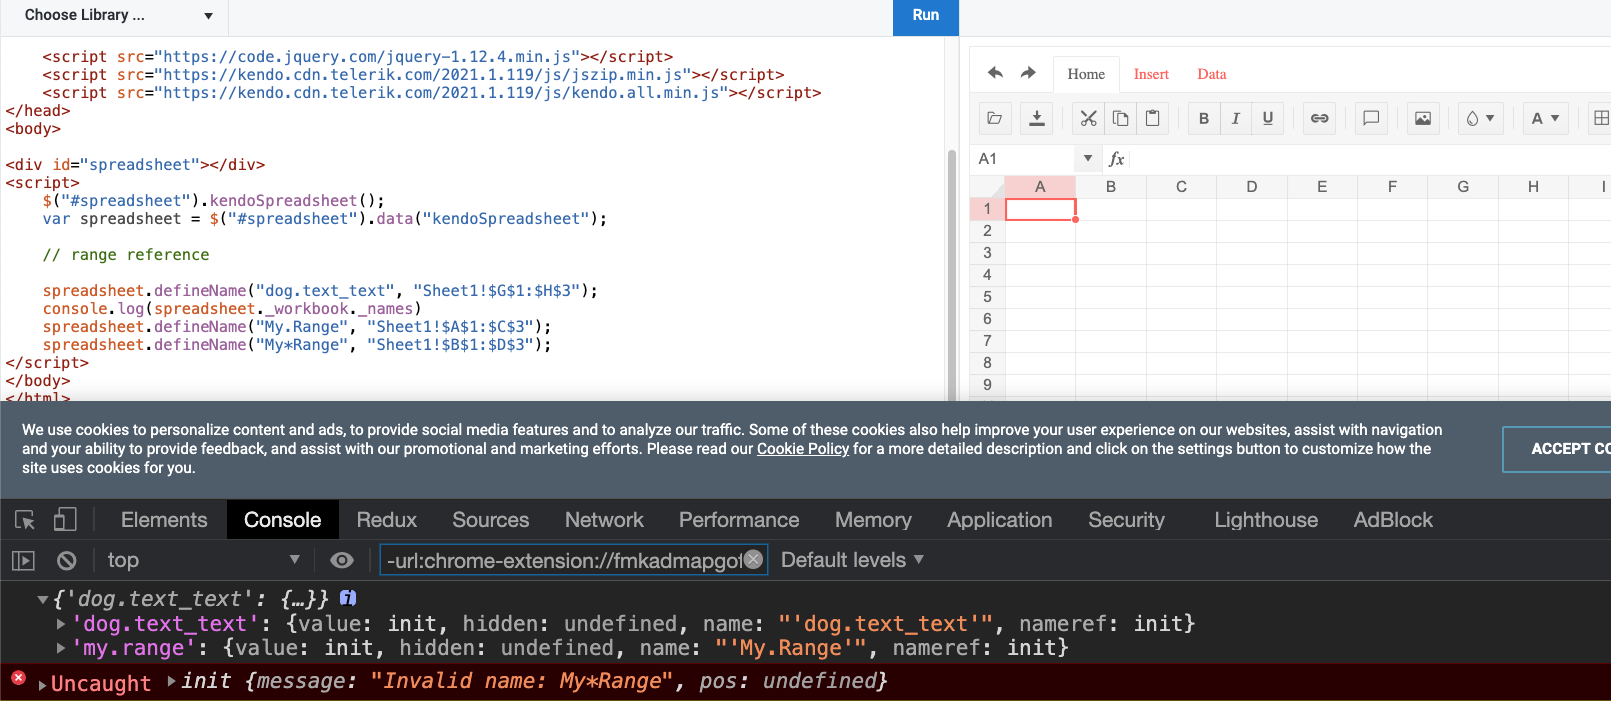Switch to spreadsheet Data tab
The width and height of the screenshot is (1611, 701).
tap(1212, 74)
